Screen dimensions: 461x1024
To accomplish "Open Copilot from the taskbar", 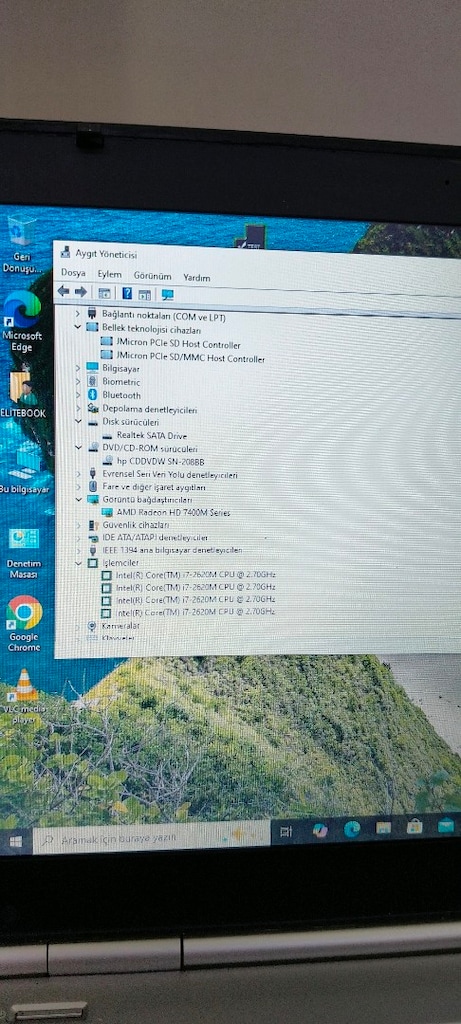I will [319, 830].
